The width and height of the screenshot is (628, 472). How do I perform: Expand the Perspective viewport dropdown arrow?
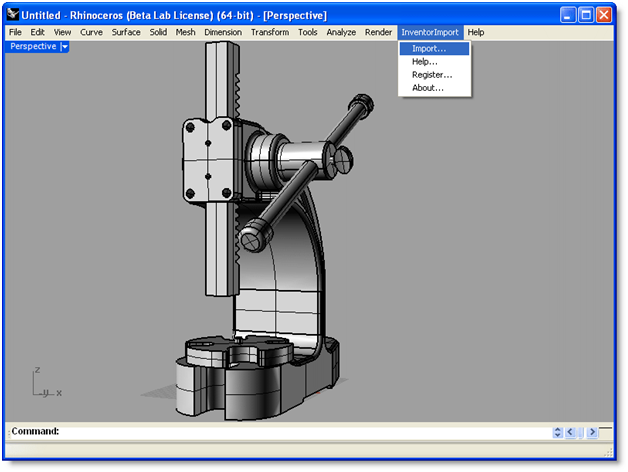pyautogui.click(x=64, y=47)
